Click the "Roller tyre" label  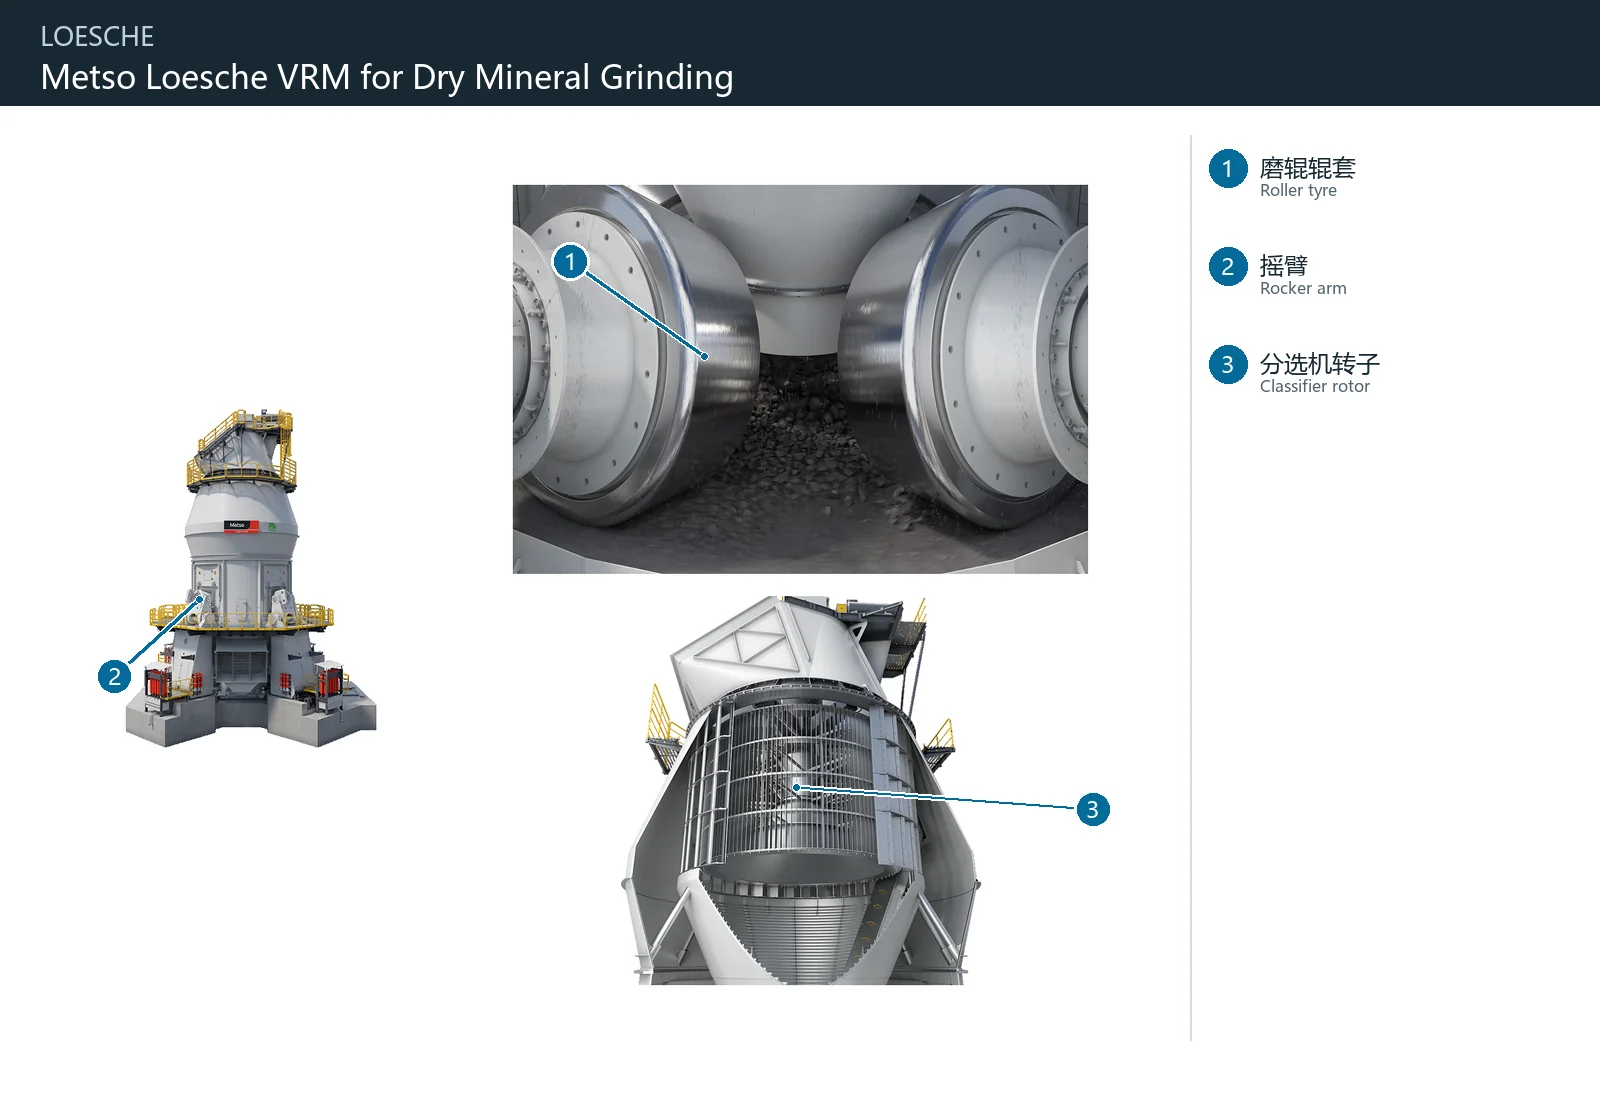point(1298,191)
